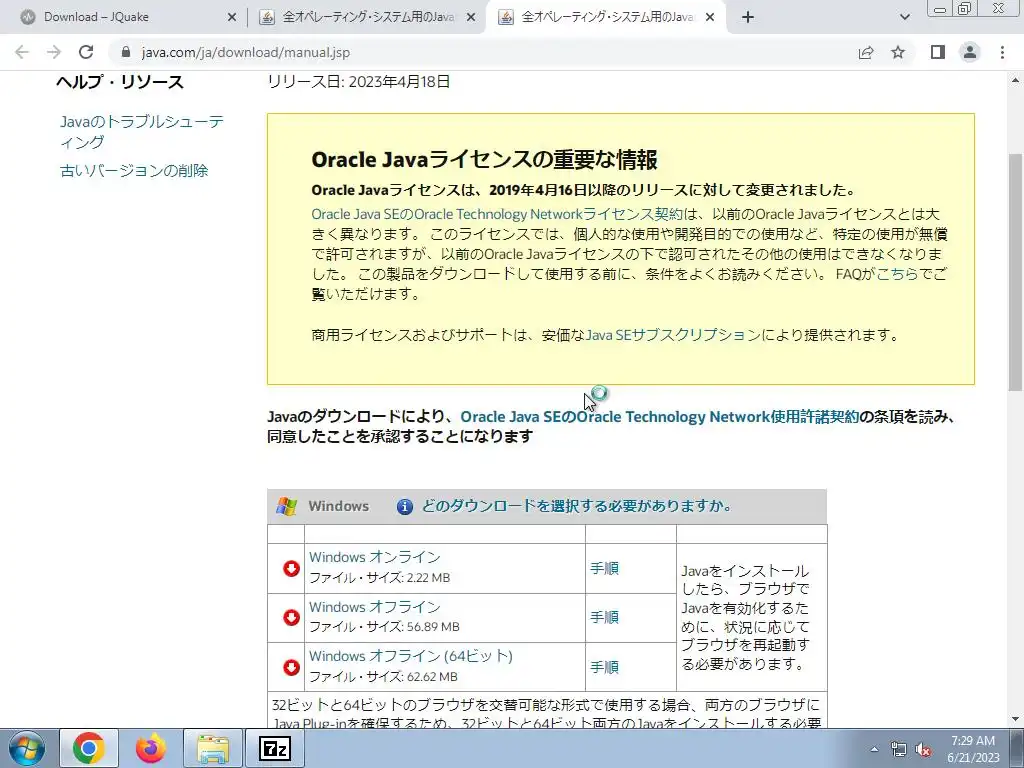The height and width of the screenshot is (768, 1024).
Task: Open 古いバージョンの削除 link
Action: (134, 170)
